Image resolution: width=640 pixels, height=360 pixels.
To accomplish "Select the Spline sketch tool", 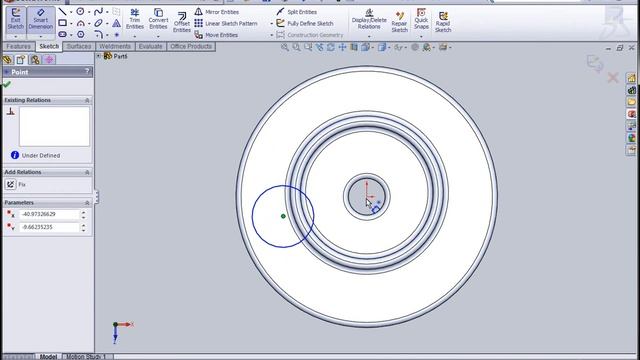I will [98, 12].
